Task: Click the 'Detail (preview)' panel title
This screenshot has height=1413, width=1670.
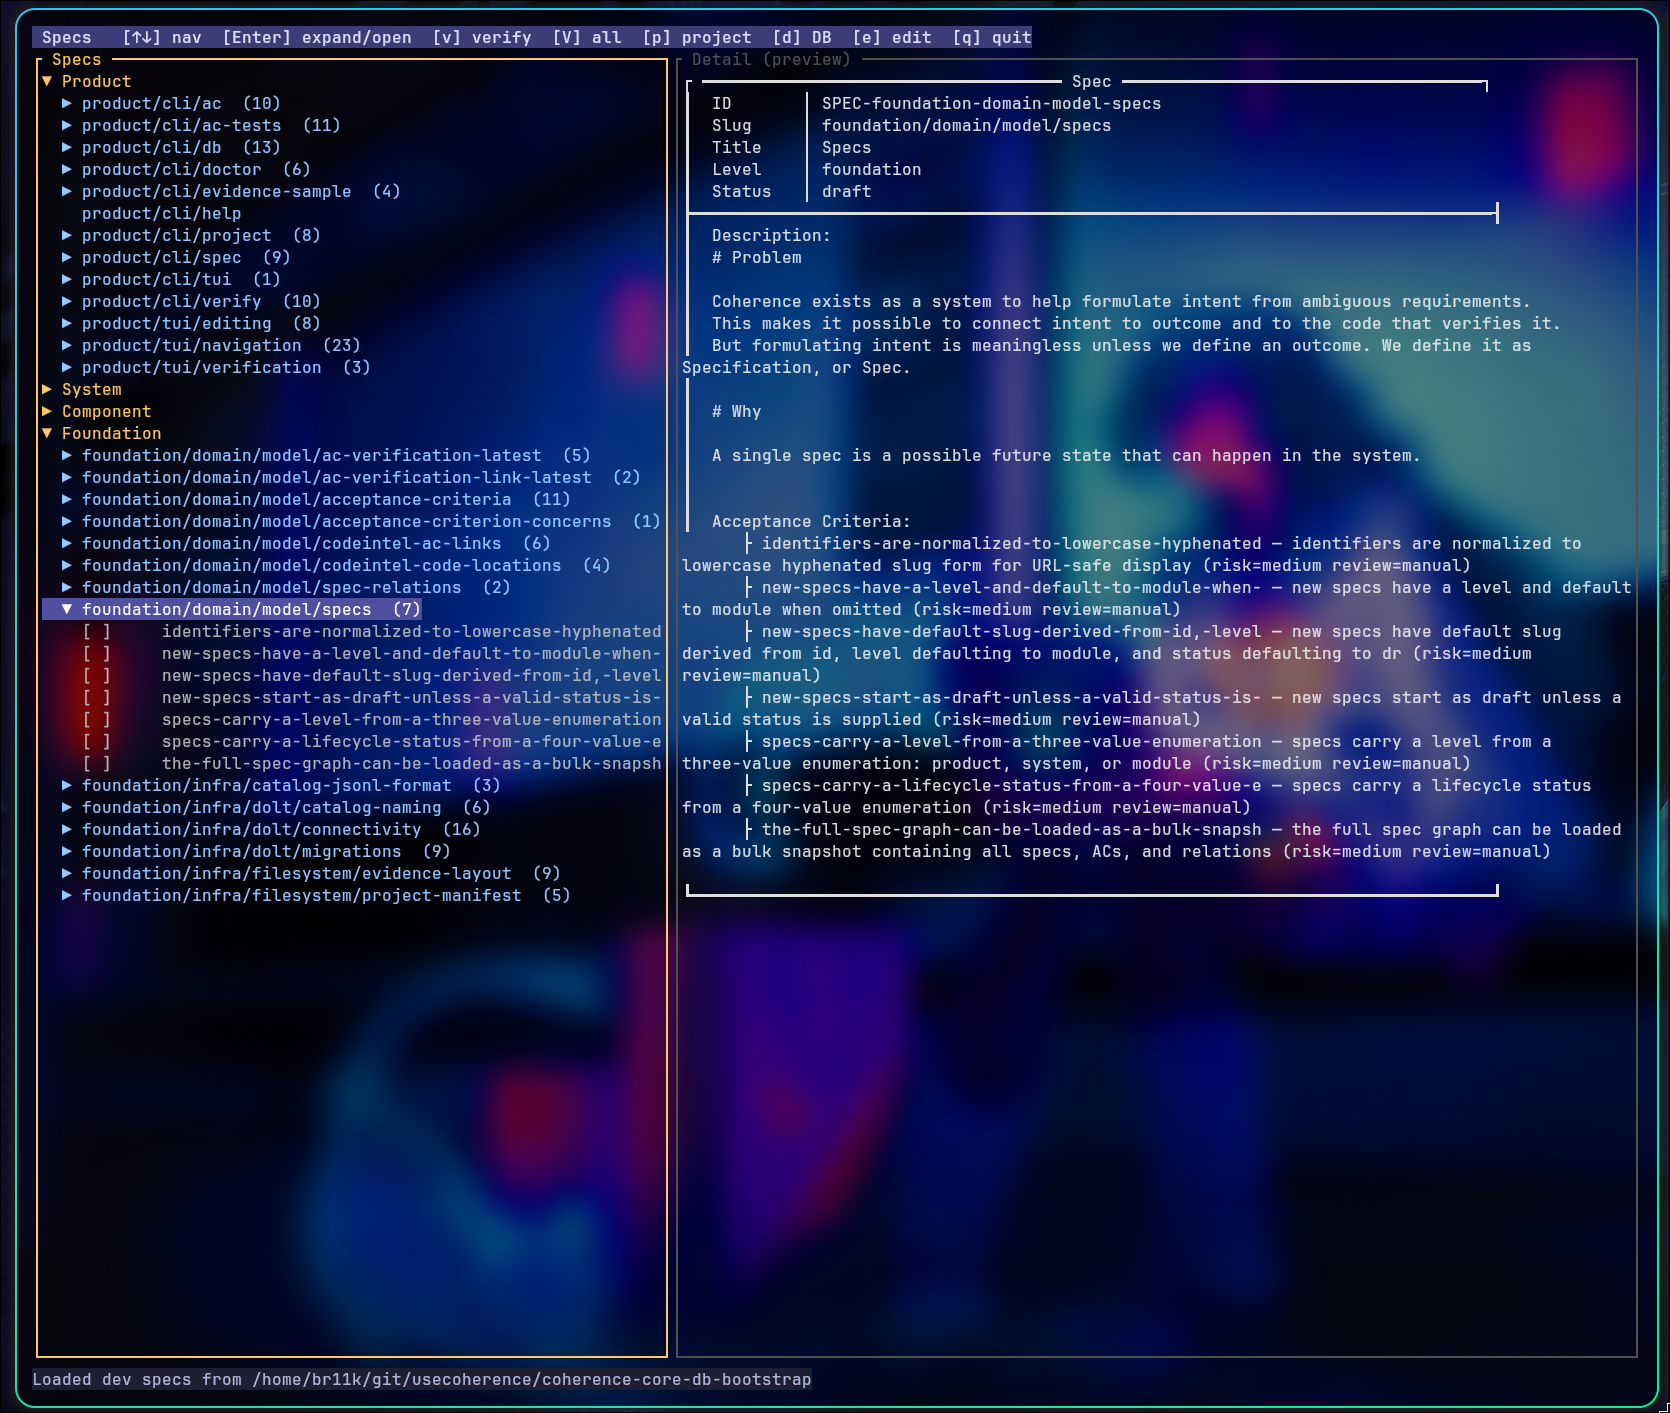Action: [771, 59]
